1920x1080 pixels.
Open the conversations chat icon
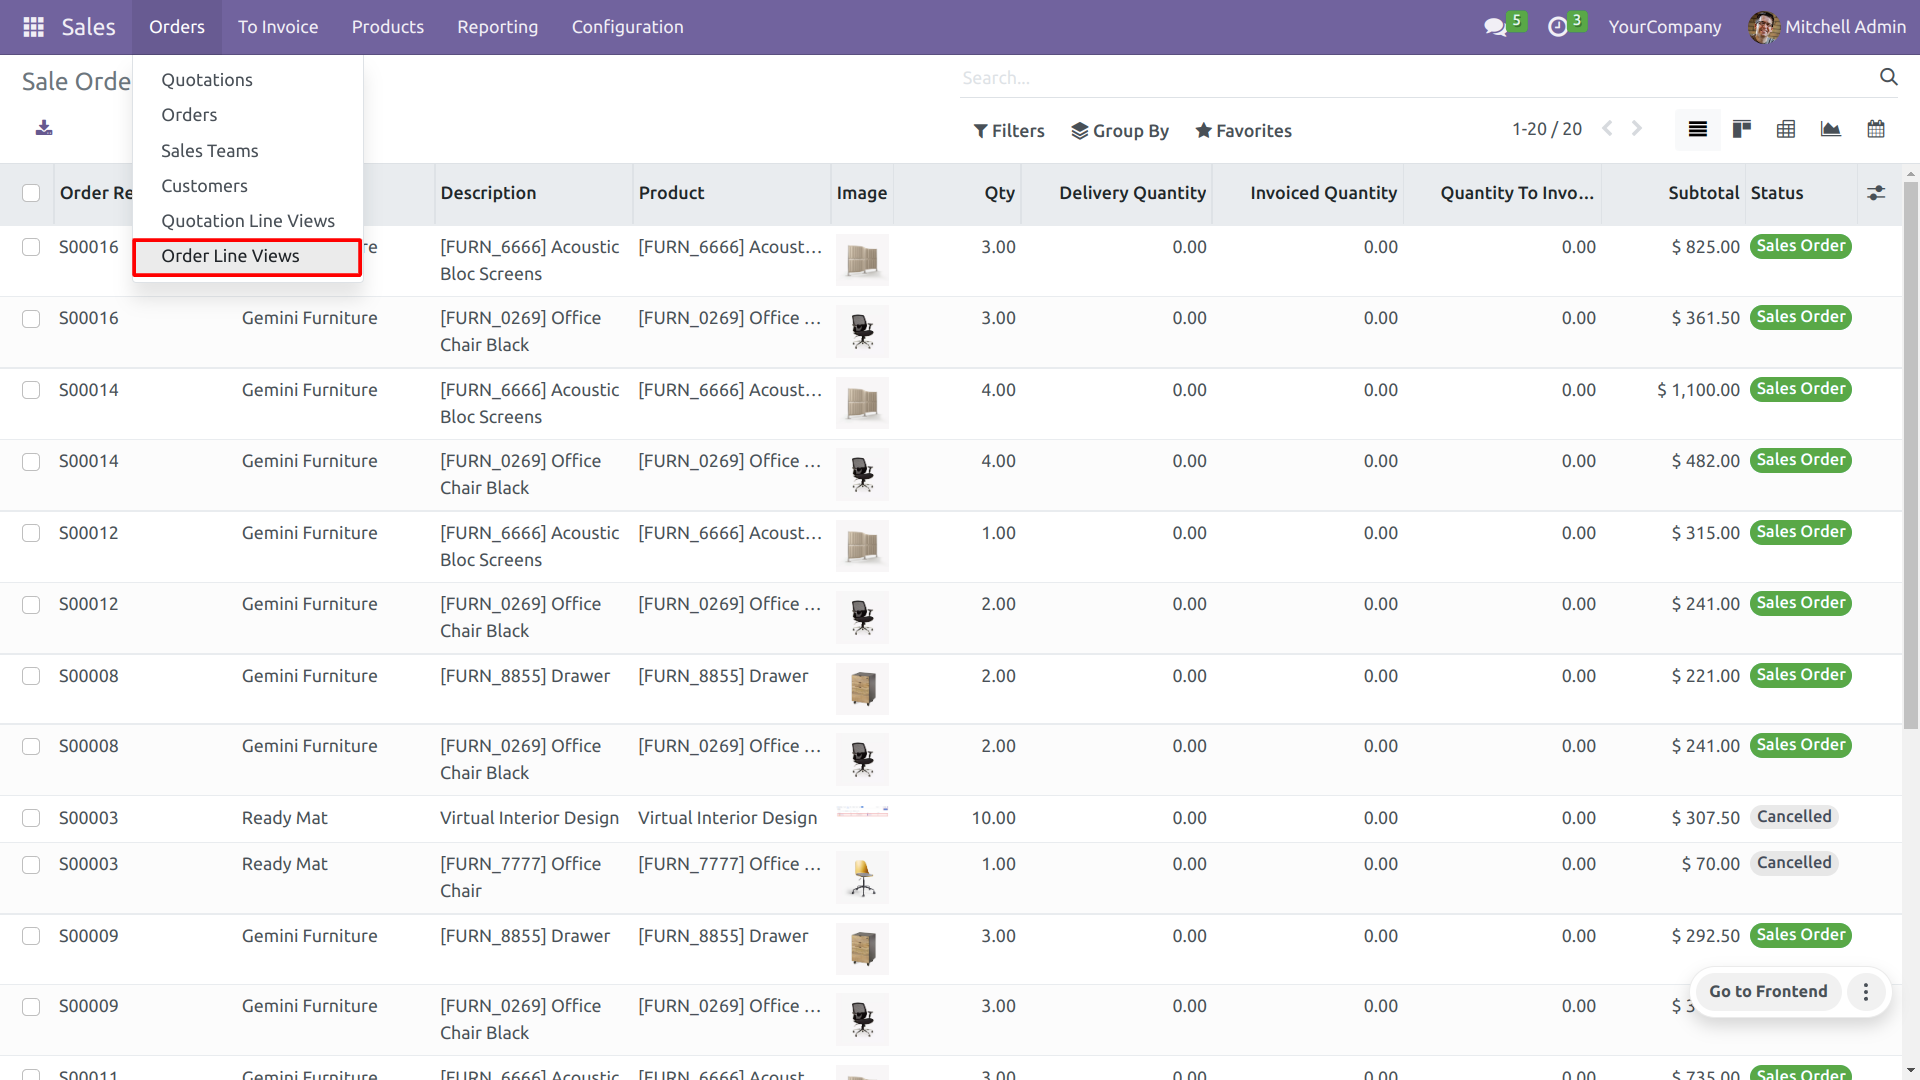(x=1495, y=27)
